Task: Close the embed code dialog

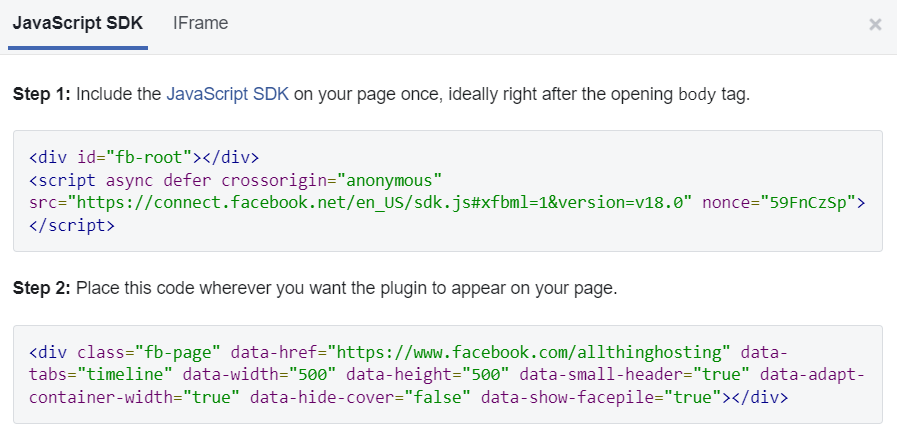Action: tap(875, 25)
